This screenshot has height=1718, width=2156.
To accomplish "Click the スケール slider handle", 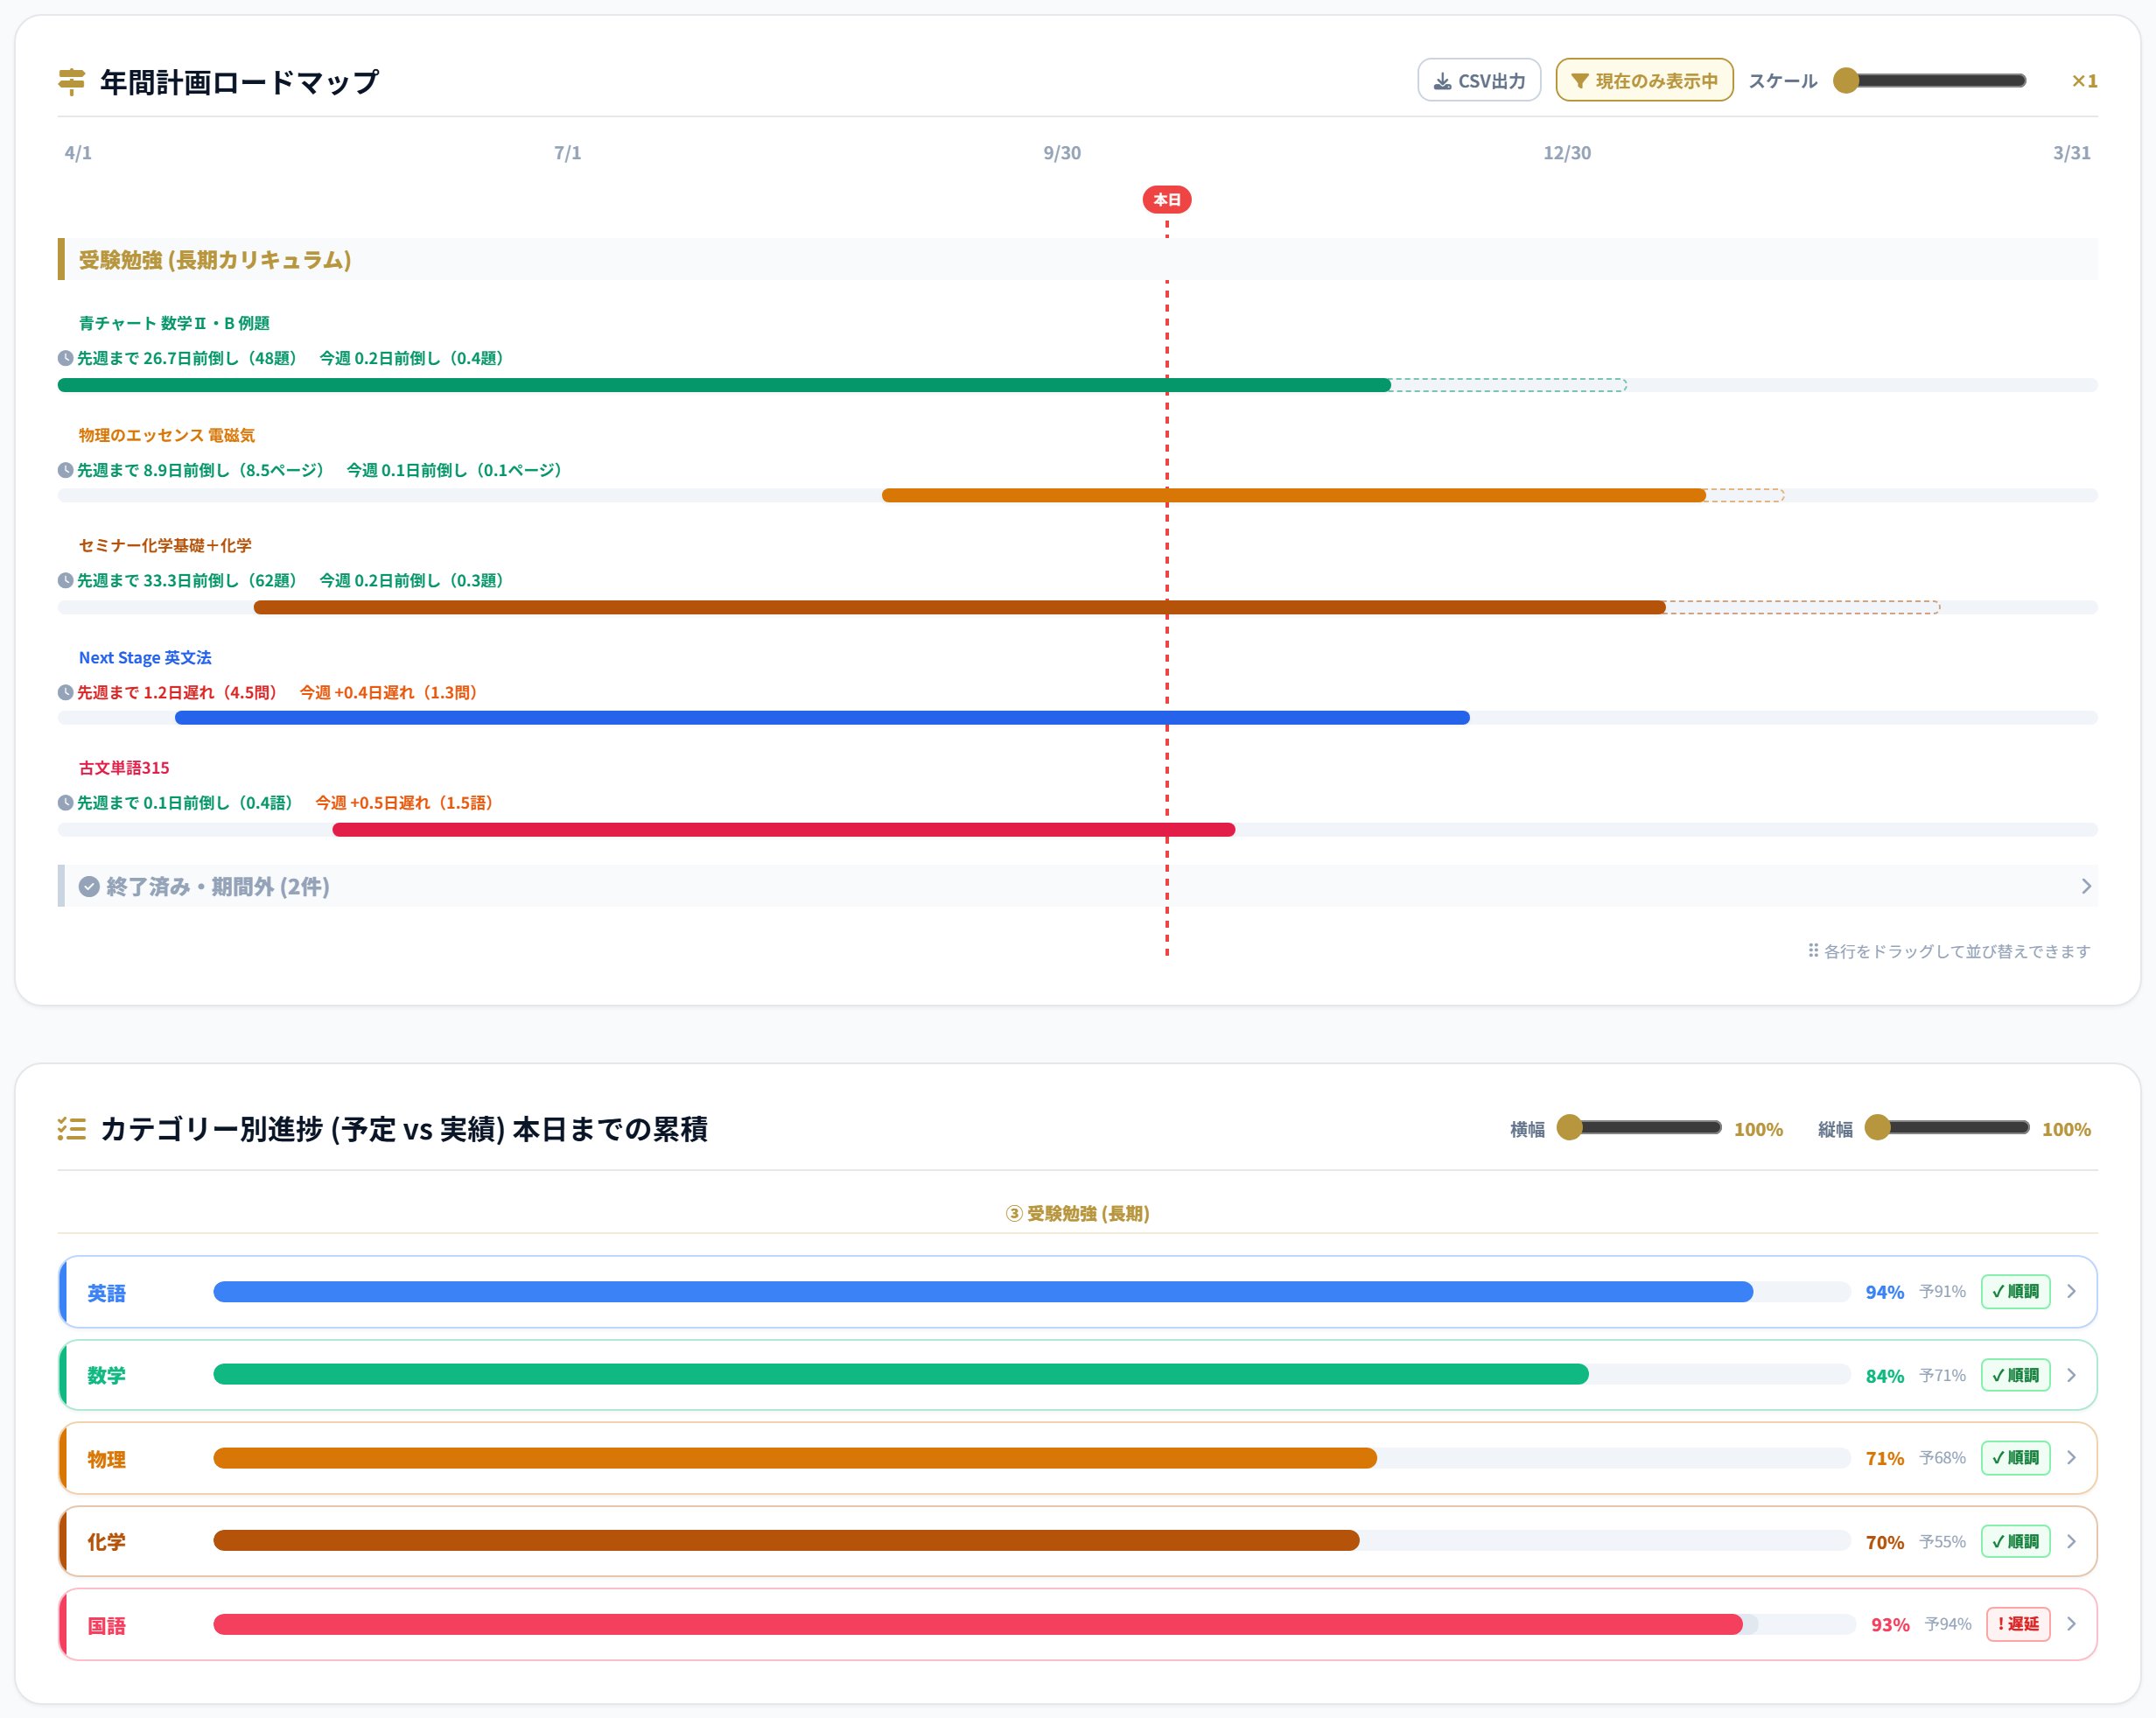I will pyautogui.click(x=1846, y=80).
